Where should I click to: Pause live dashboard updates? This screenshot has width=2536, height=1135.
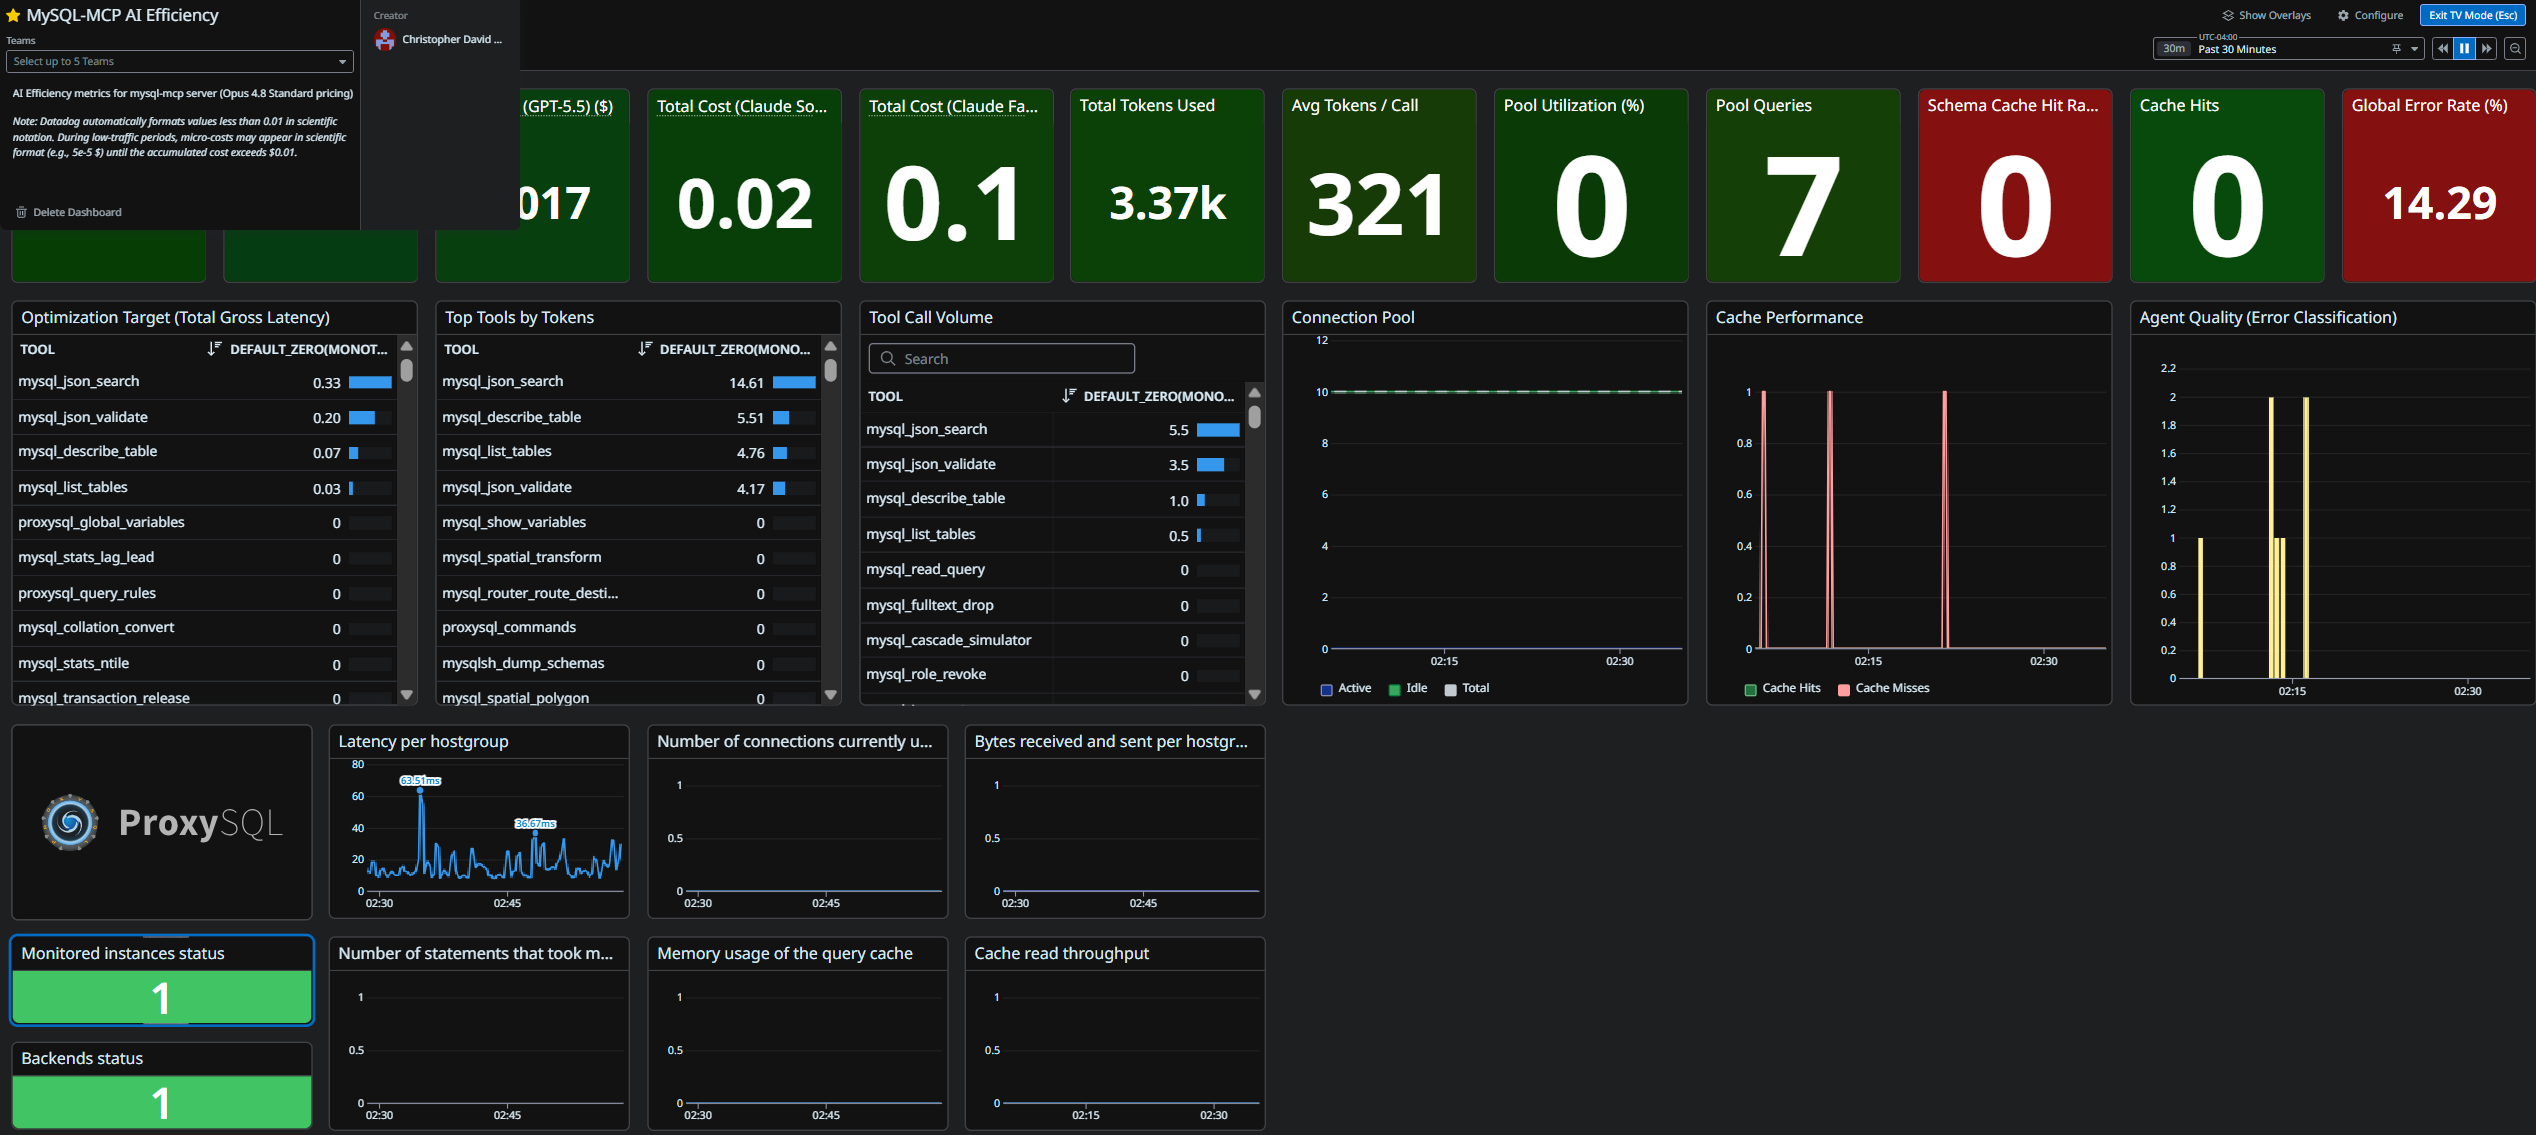click(x=2465, y=49)
